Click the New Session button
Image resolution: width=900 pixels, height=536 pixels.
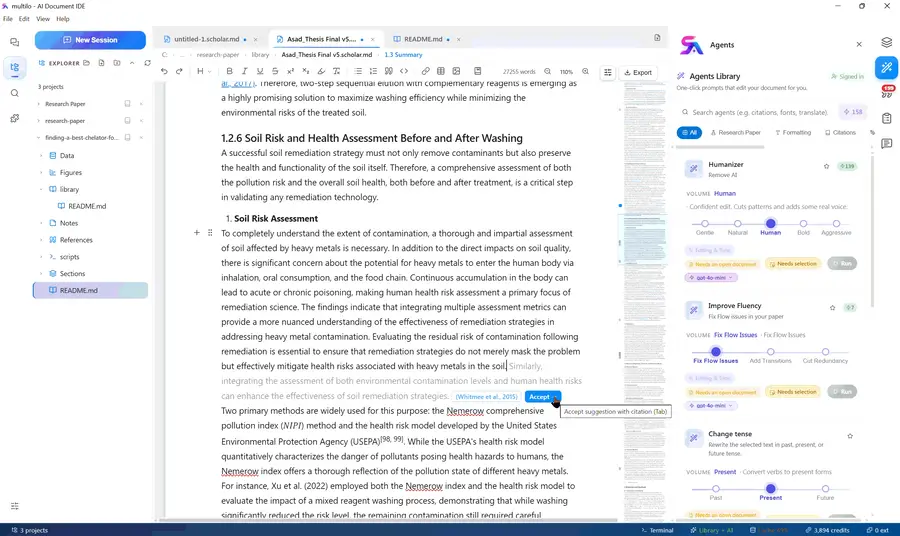click(x=90, y=40)
